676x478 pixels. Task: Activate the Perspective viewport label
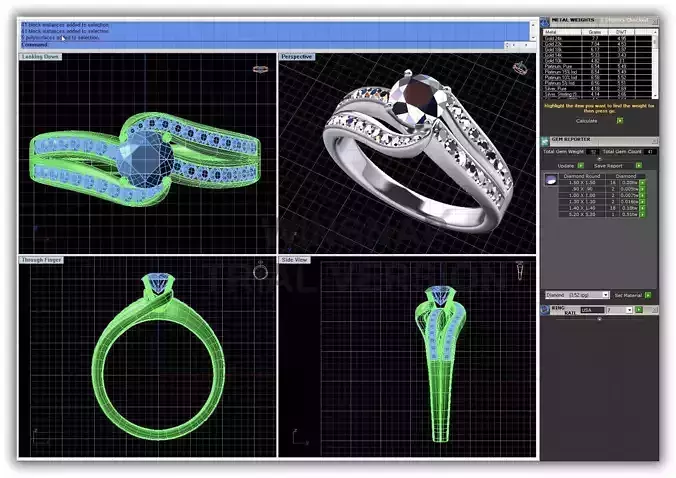297,57
